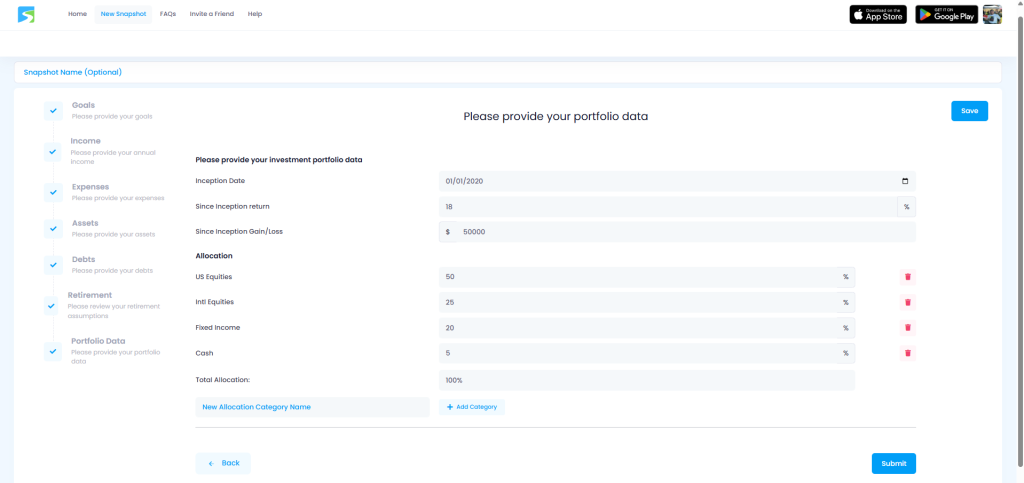Open the user profile avatar
Image resolution: width=1024 pixels, height=483 pixels.
point(992,14)
